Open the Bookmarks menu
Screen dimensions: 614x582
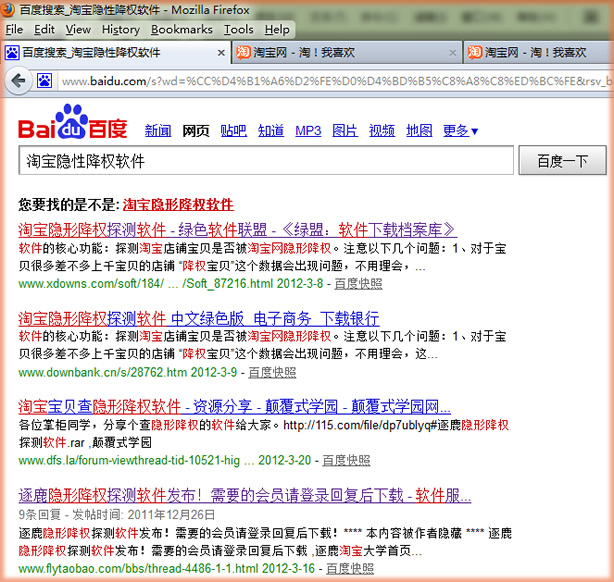[182, 30]
